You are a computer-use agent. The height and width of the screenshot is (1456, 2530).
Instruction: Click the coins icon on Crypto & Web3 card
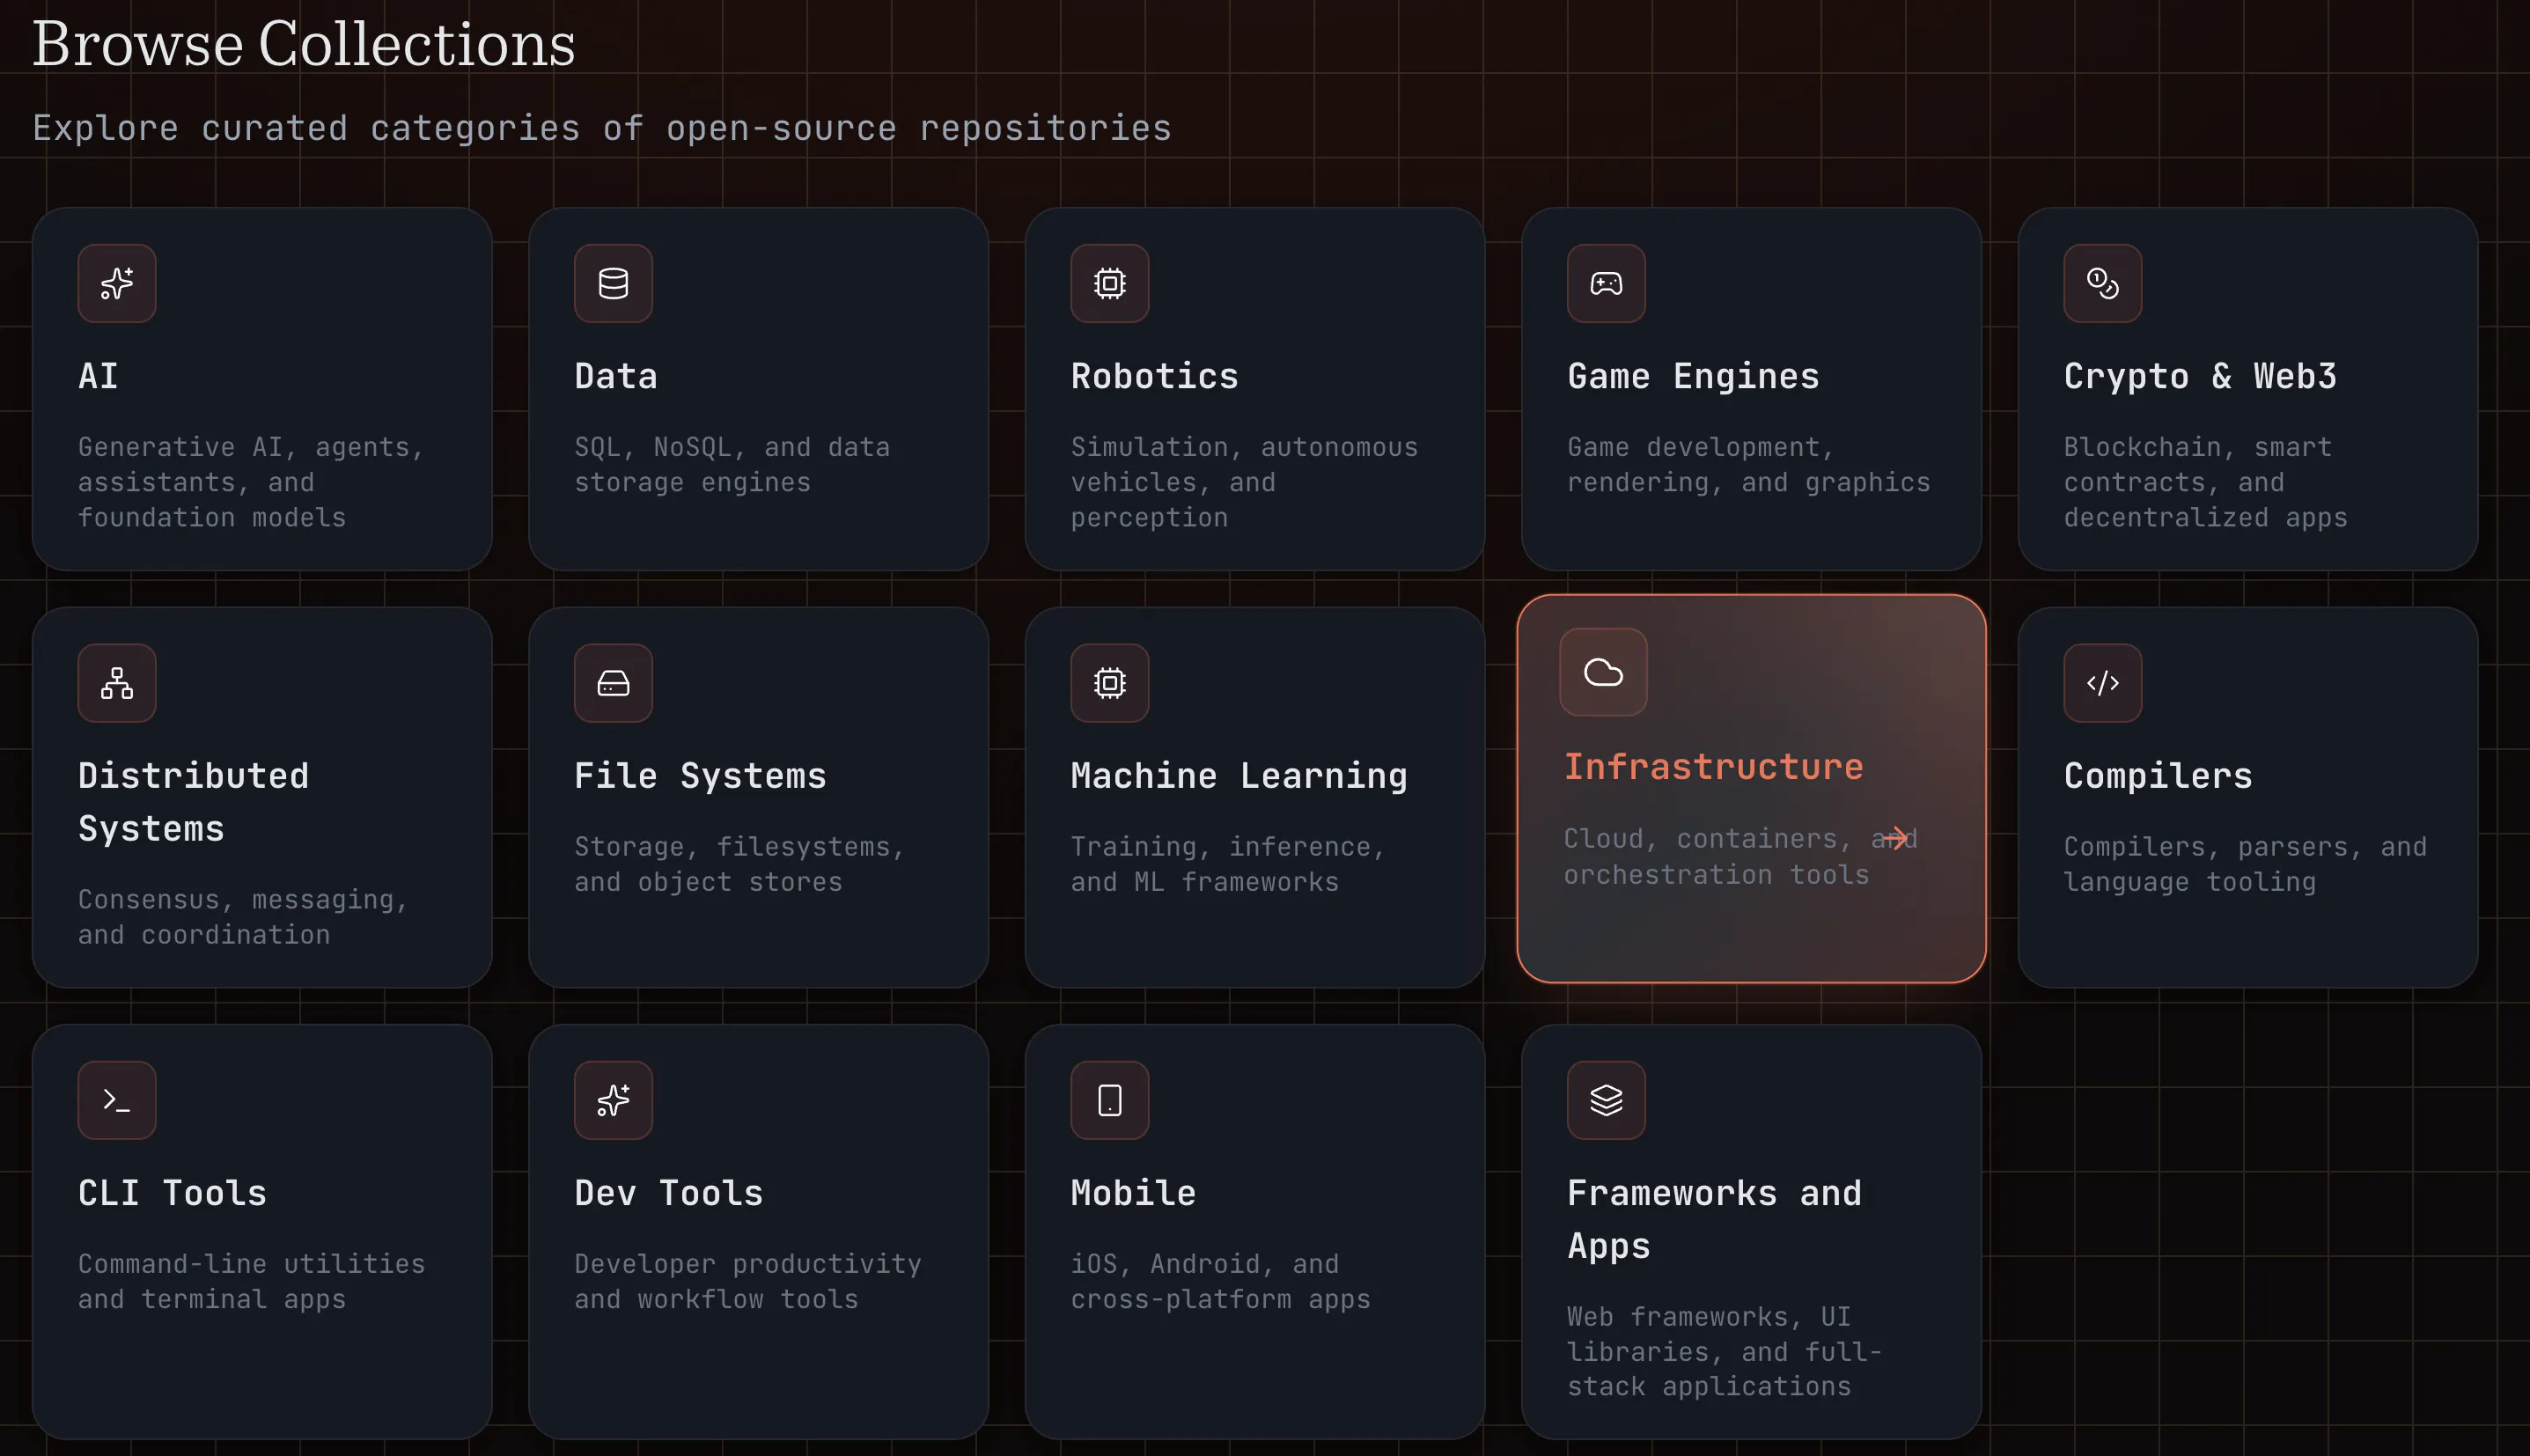pyautogui.click(x=2102, y=283)
